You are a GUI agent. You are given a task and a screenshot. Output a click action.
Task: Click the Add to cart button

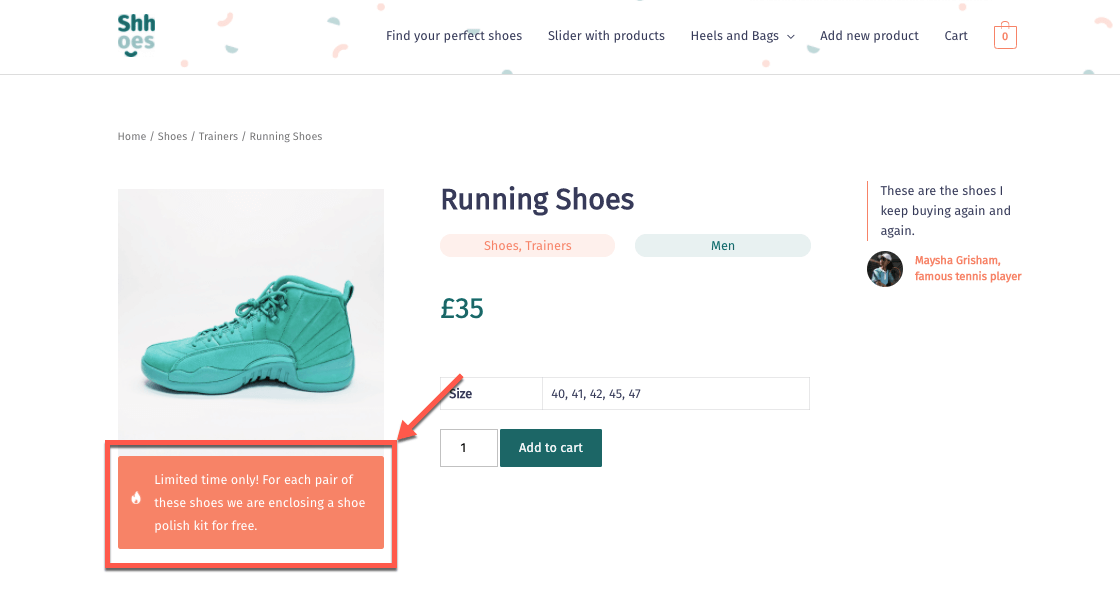[x=551, y=448]
